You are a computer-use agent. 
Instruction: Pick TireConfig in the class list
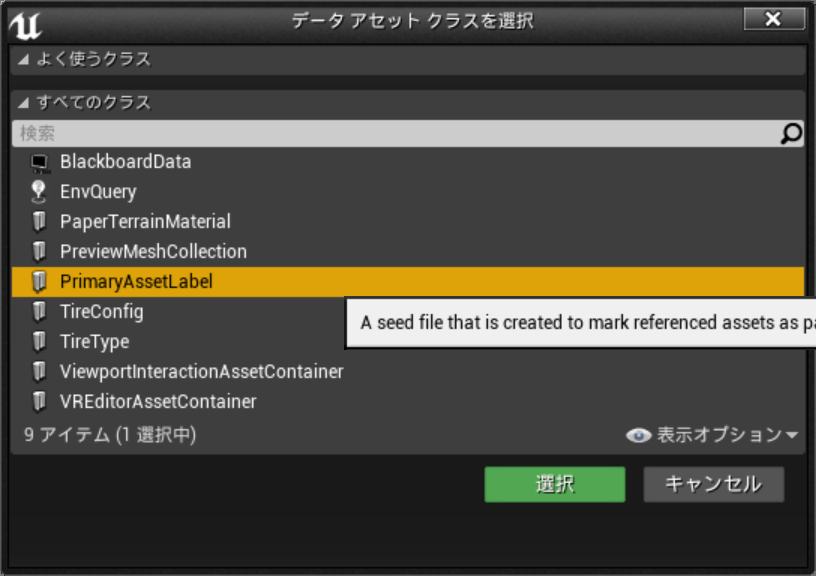[x=178, y=312]
